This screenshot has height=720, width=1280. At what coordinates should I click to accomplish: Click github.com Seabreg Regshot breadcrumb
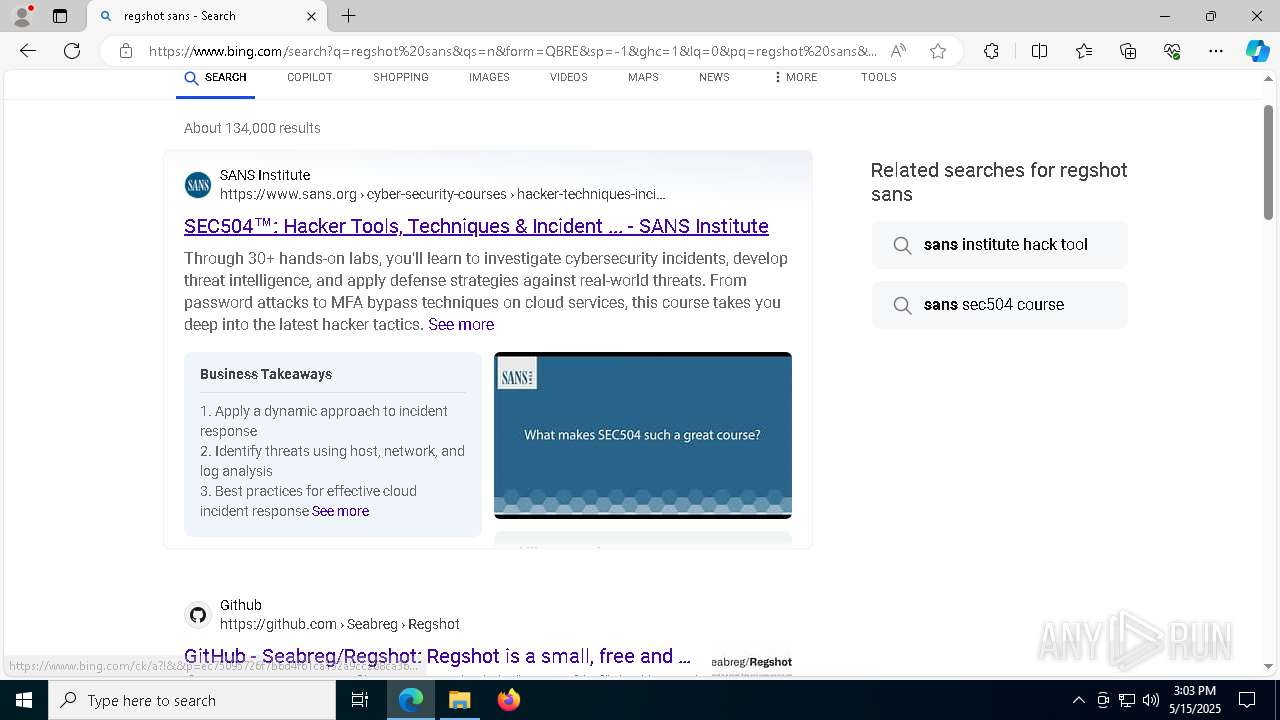click(x=340, y=624)
